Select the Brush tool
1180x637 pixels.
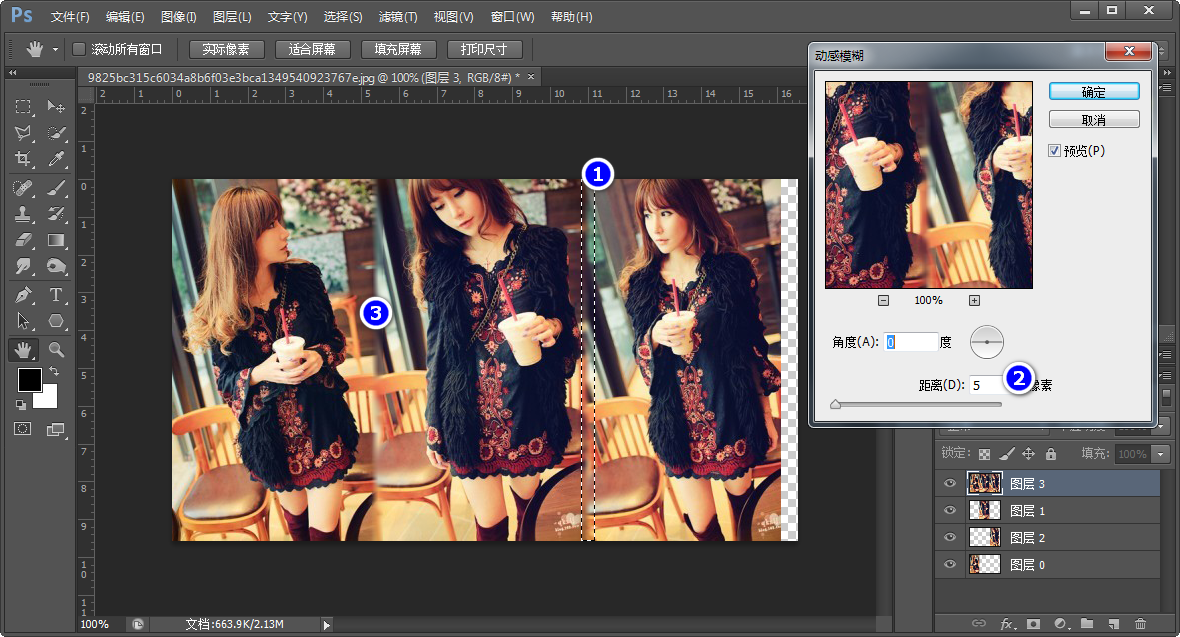click(56, 187)
